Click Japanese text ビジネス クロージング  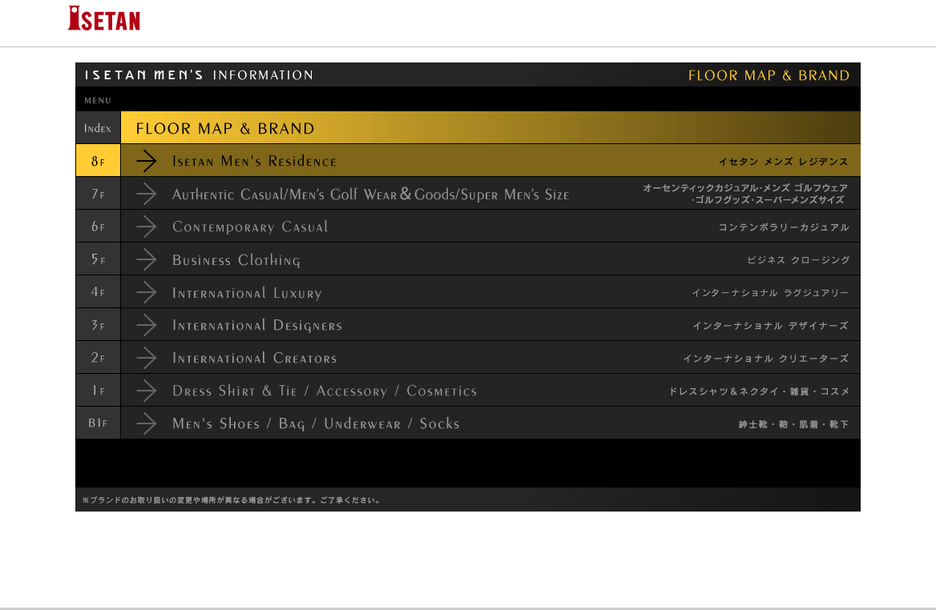(798, 260)
